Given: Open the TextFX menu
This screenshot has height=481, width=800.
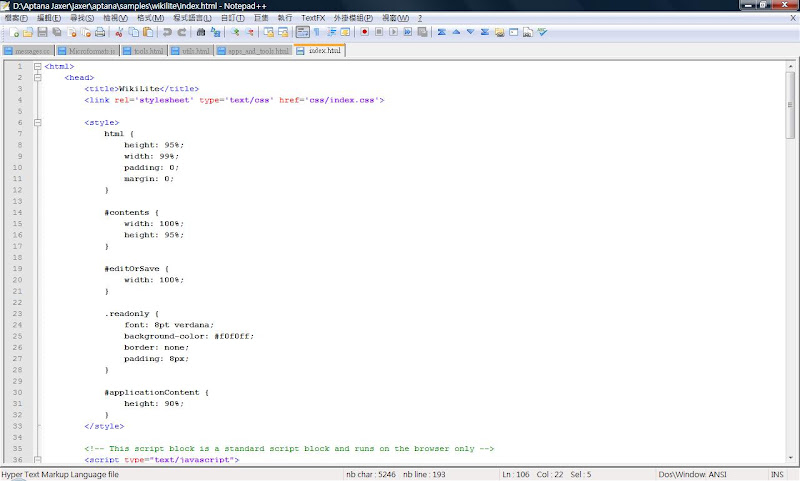Looking at the screenshot, I should click(312, 18).
